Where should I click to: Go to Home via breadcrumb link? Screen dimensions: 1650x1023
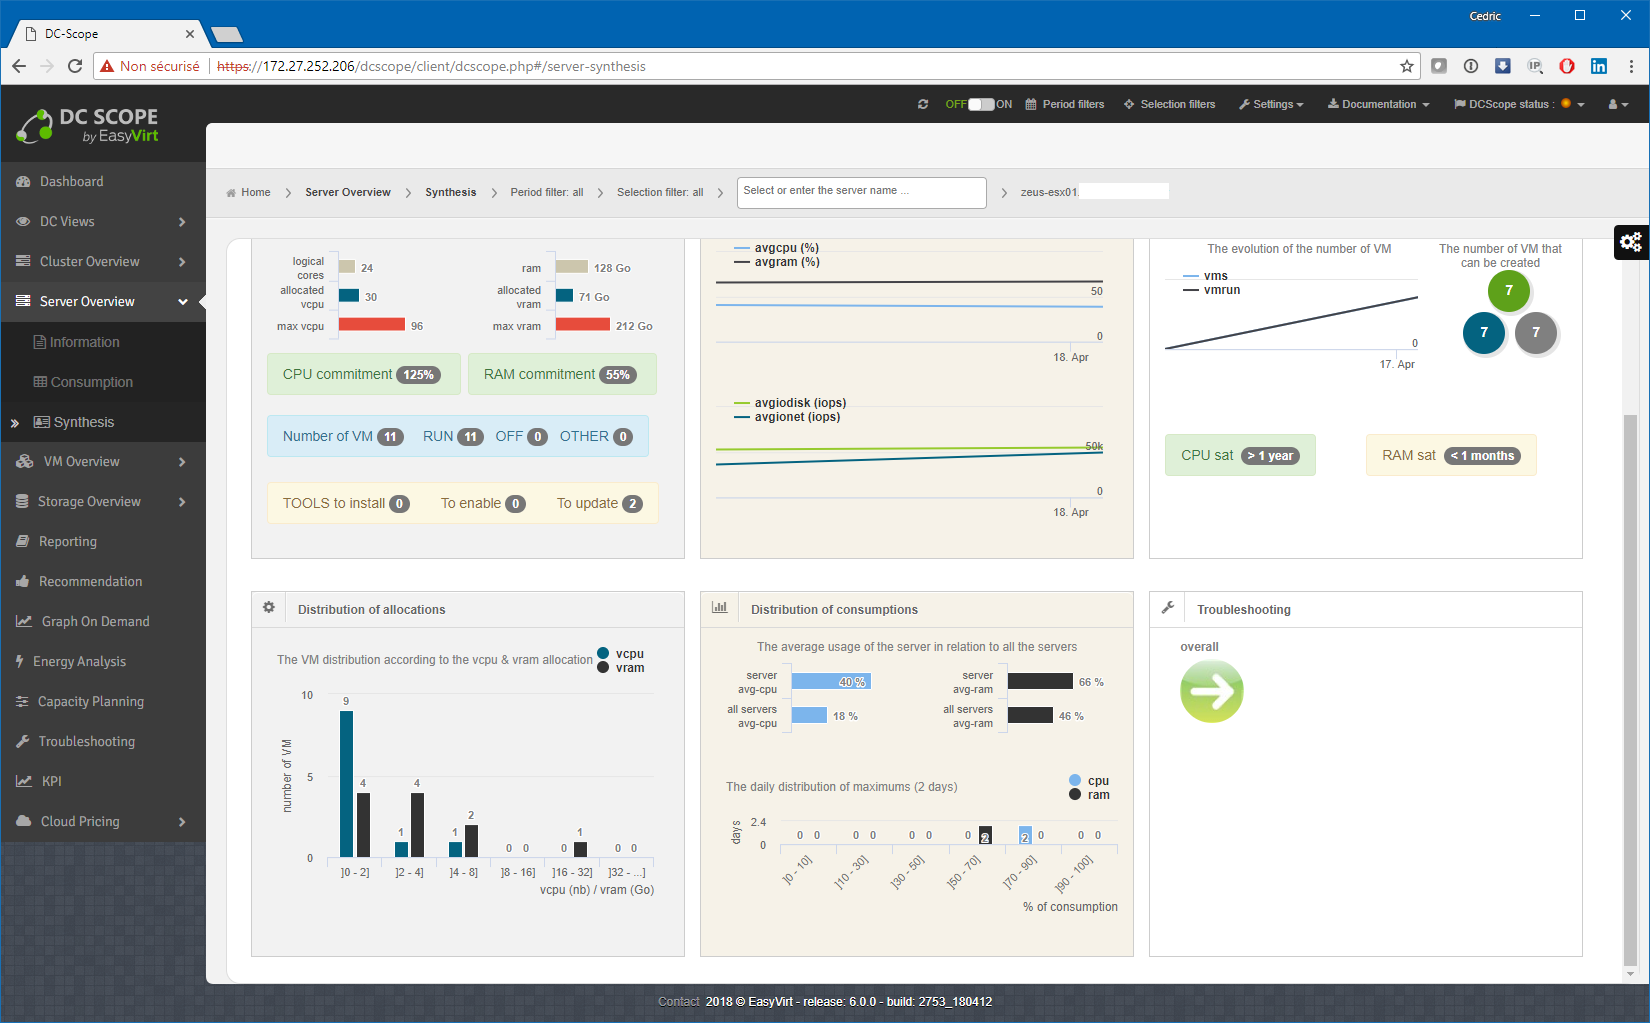tap(255, 192)
